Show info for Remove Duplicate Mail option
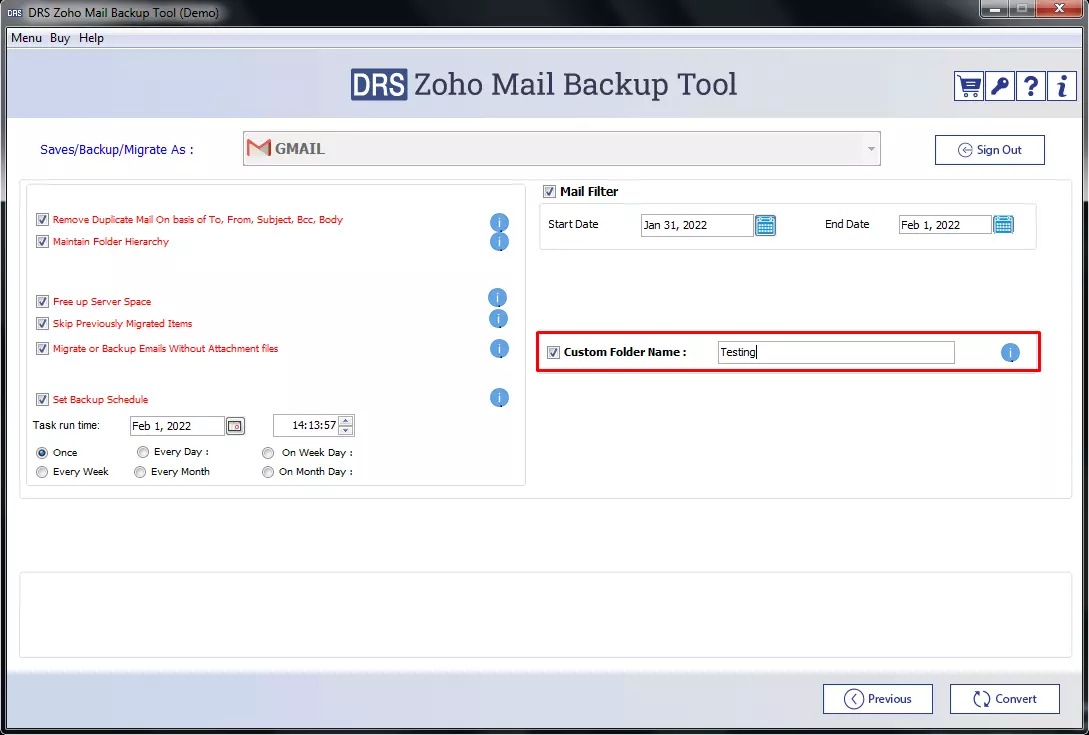 pyautogui.click(x=499, y=222)
